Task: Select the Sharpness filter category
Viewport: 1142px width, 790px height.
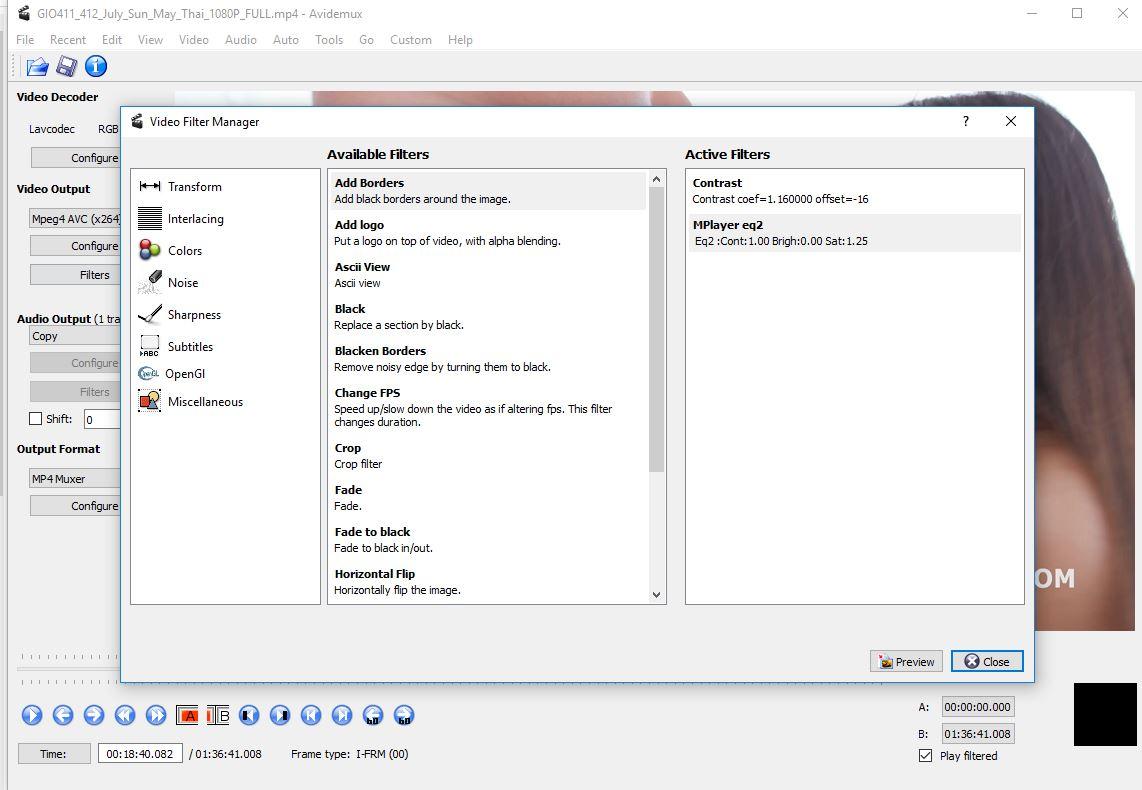Action: (193, 315)
